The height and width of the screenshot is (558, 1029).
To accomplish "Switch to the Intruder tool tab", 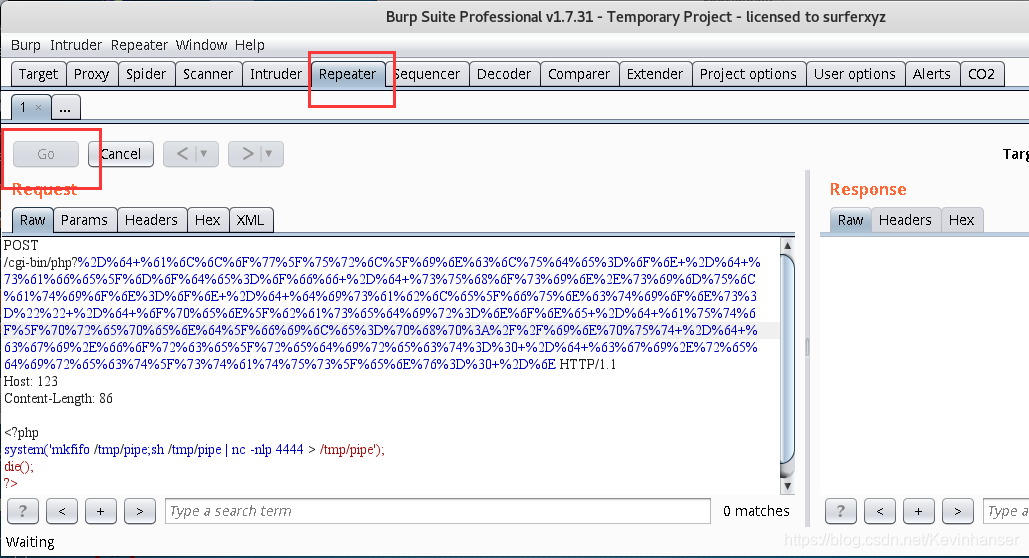I will coord(276,74).
